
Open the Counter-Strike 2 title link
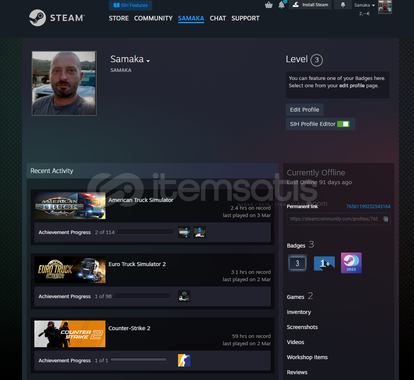[x=129, y=328]
